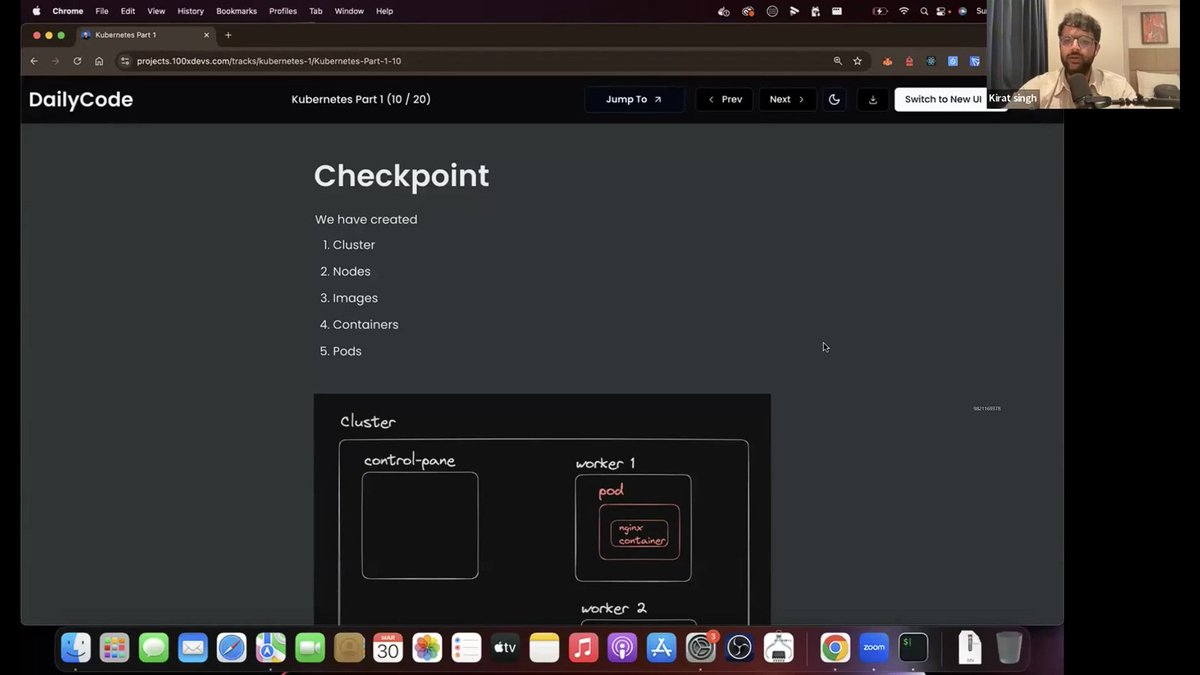The height and width of the screenshot is (675, 1200).
Task: Click the battery status icon
Action: (x=880, y=11)
